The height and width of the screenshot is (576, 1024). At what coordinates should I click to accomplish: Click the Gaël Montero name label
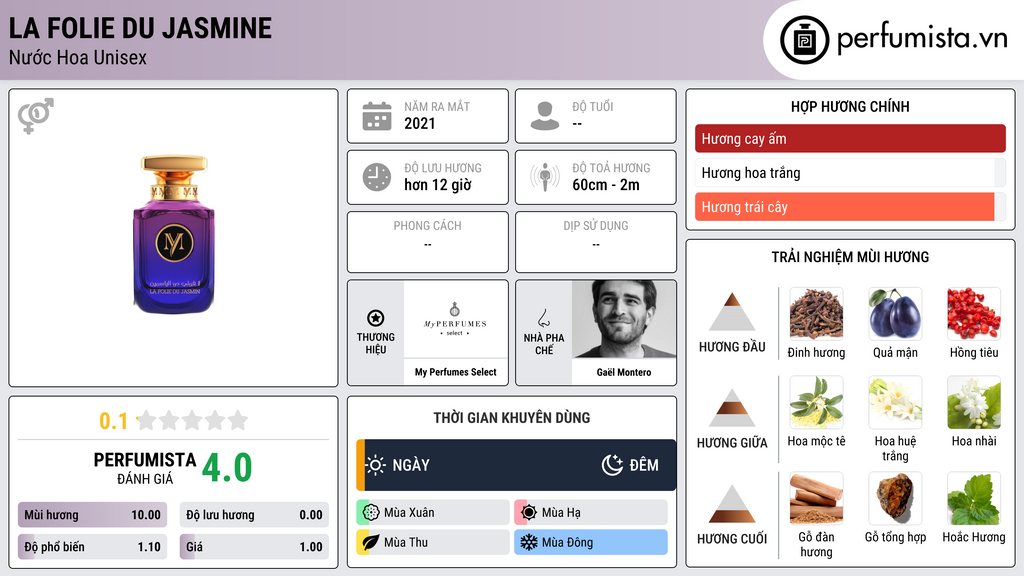(x=624, y=372)
